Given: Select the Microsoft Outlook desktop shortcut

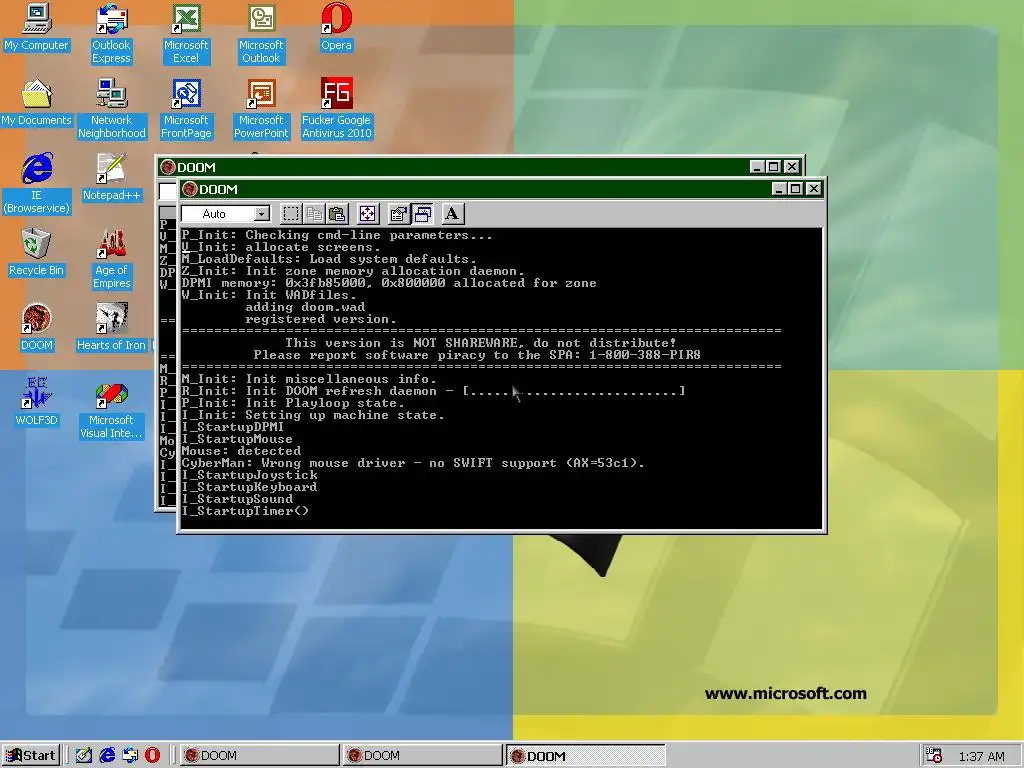Looking at the screenshot, I should (x=261, y=34).
